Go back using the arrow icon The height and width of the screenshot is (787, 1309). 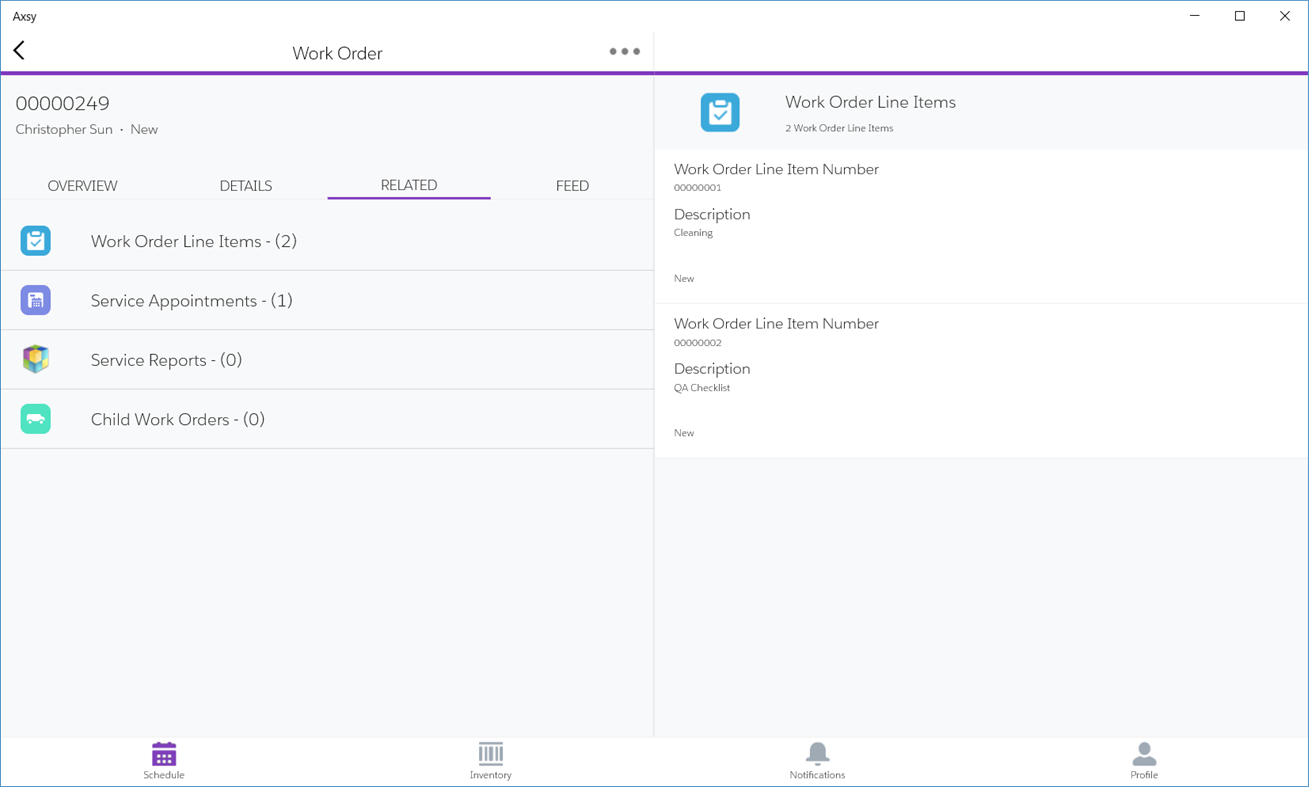click(x=18, y=49)
